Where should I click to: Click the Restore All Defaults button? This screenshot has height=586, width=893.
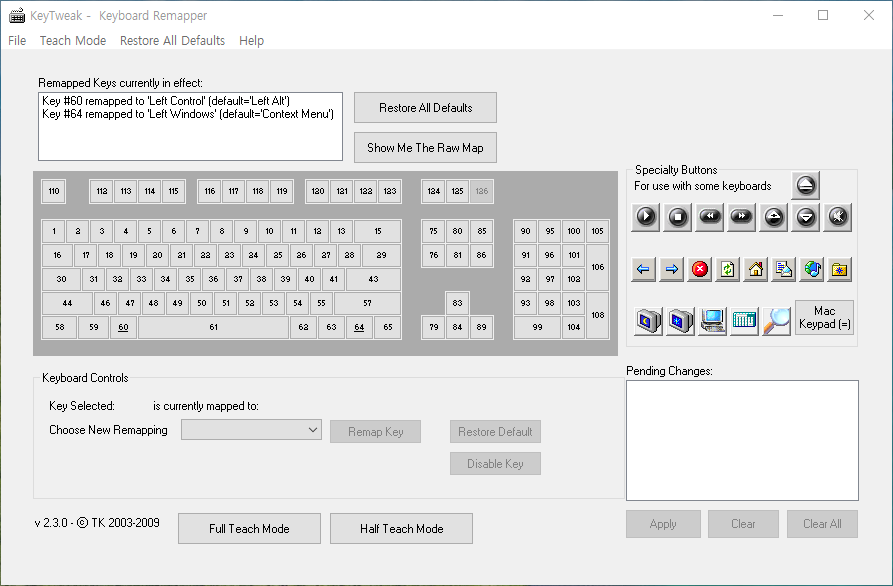click(x=425, y=108)
